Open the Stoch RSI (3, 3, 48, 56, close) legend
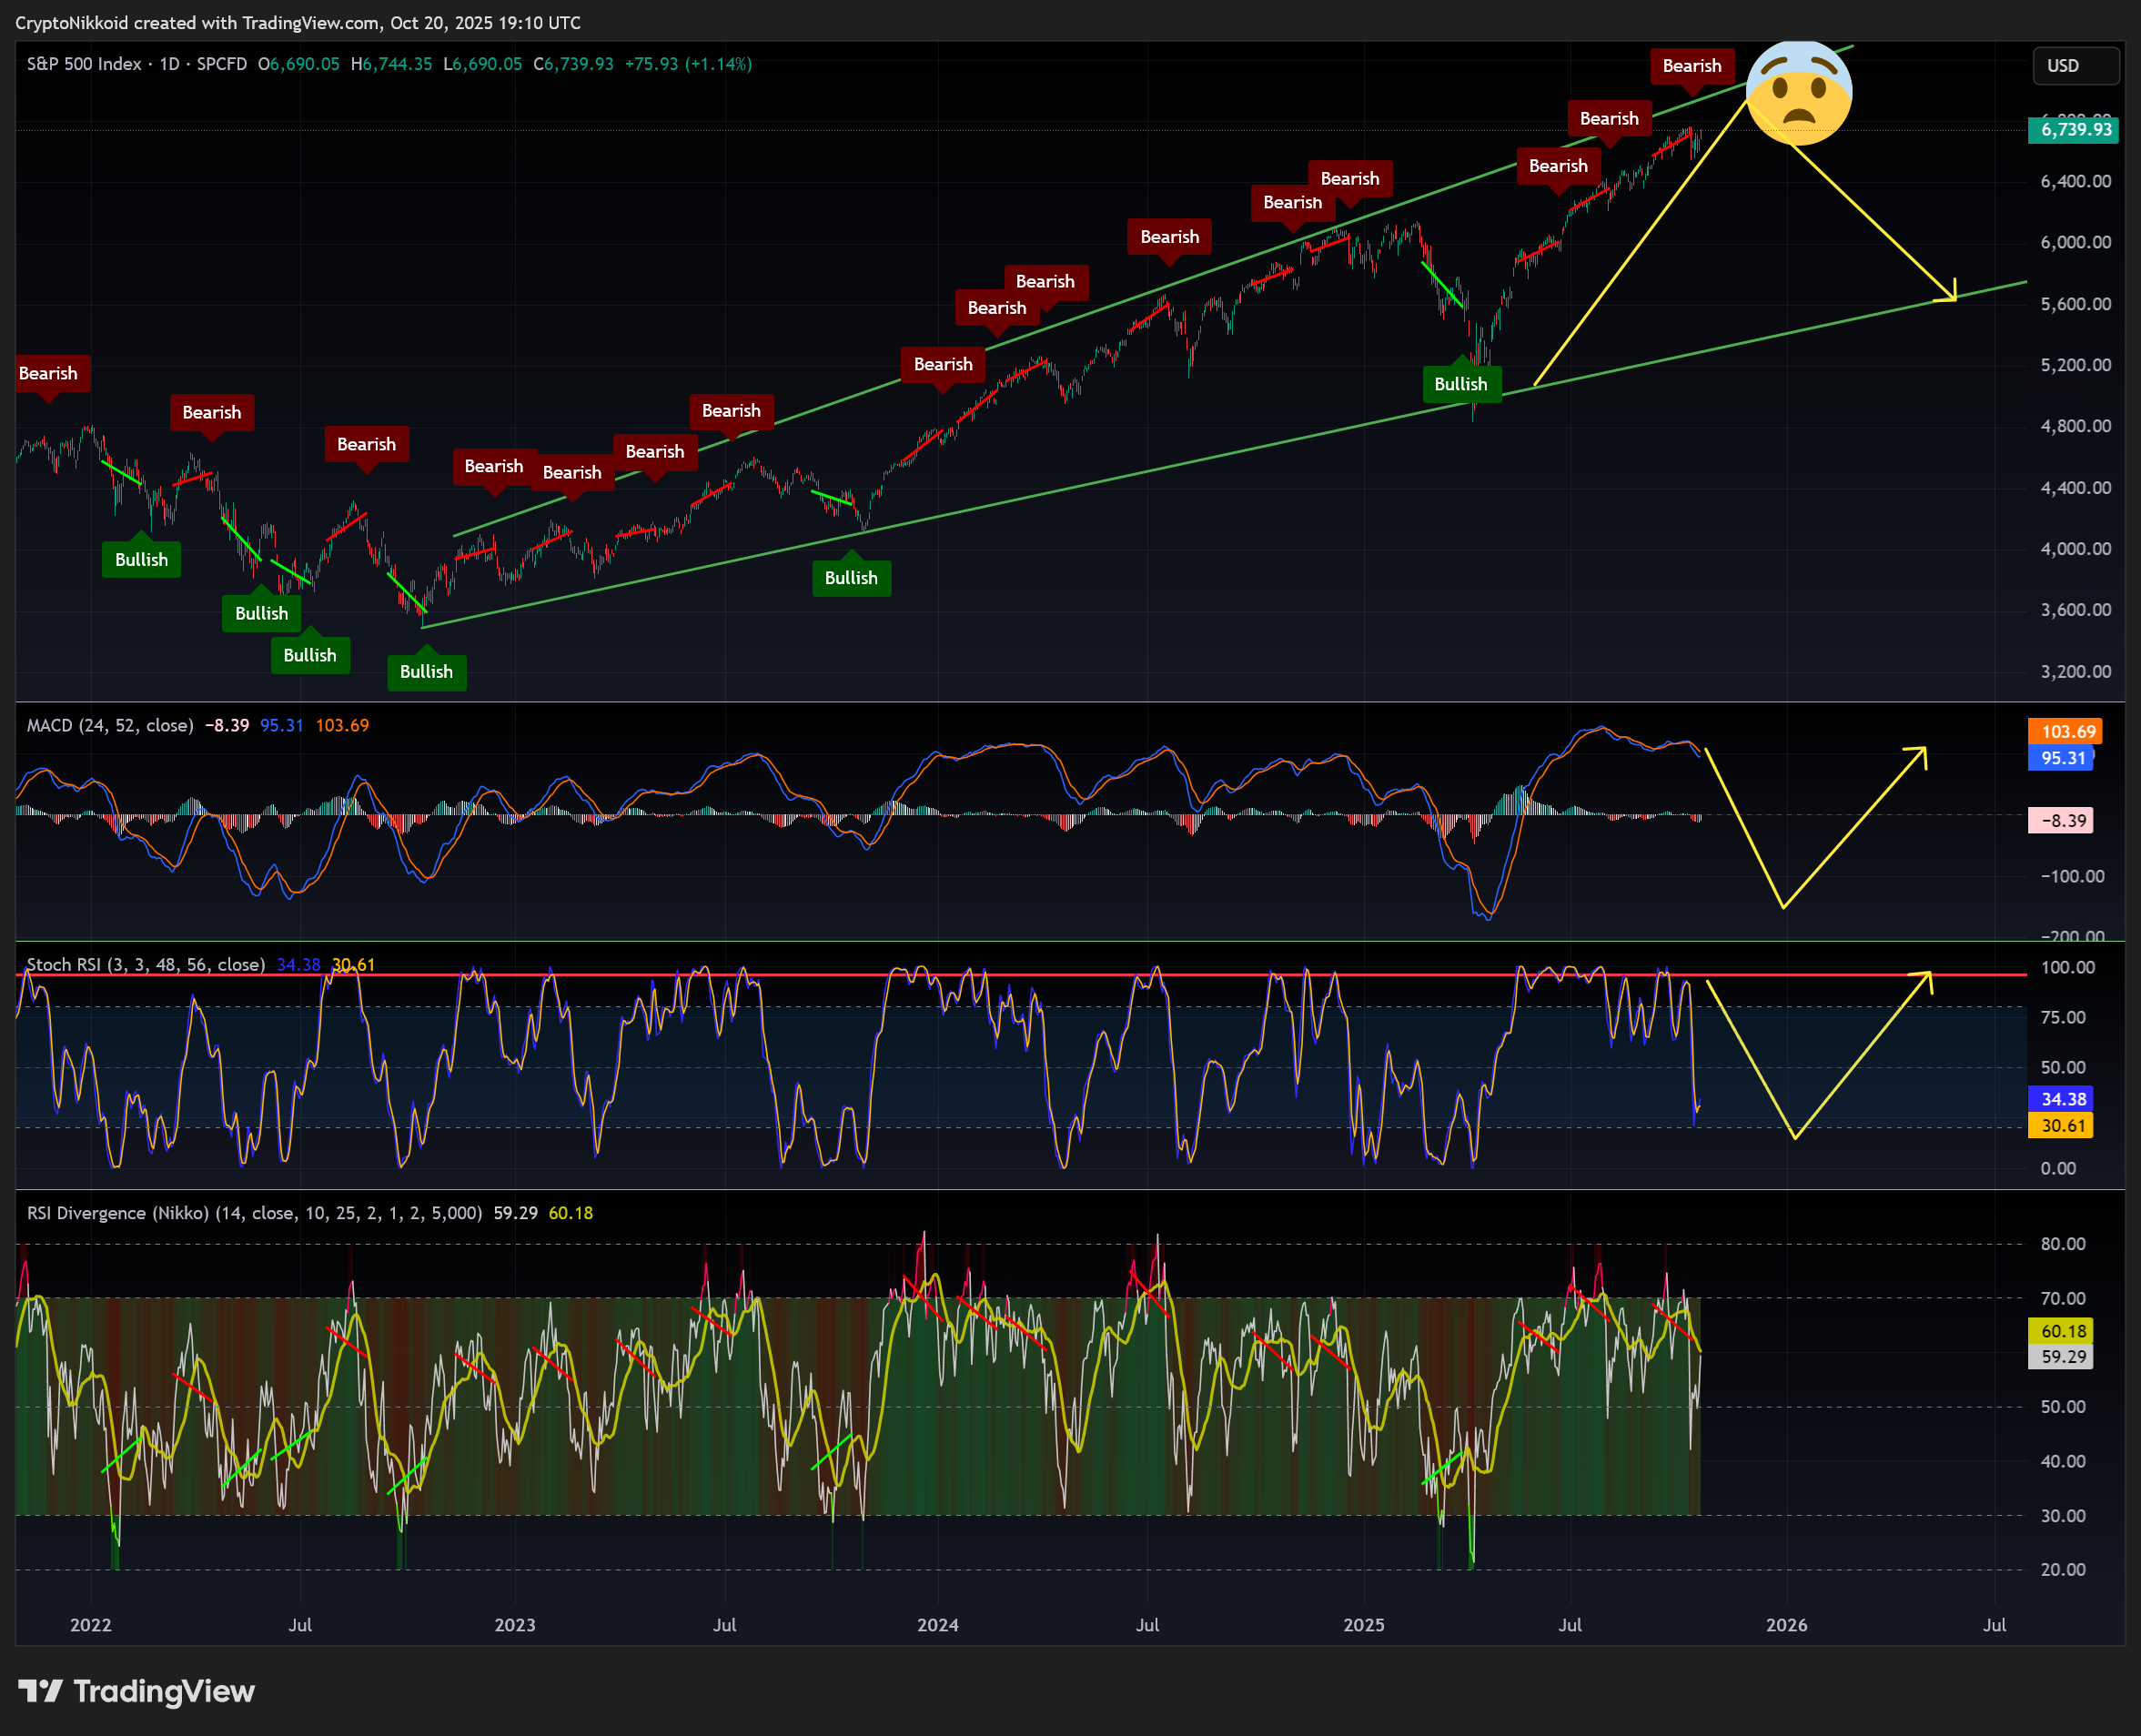 [x=146, y=964]
